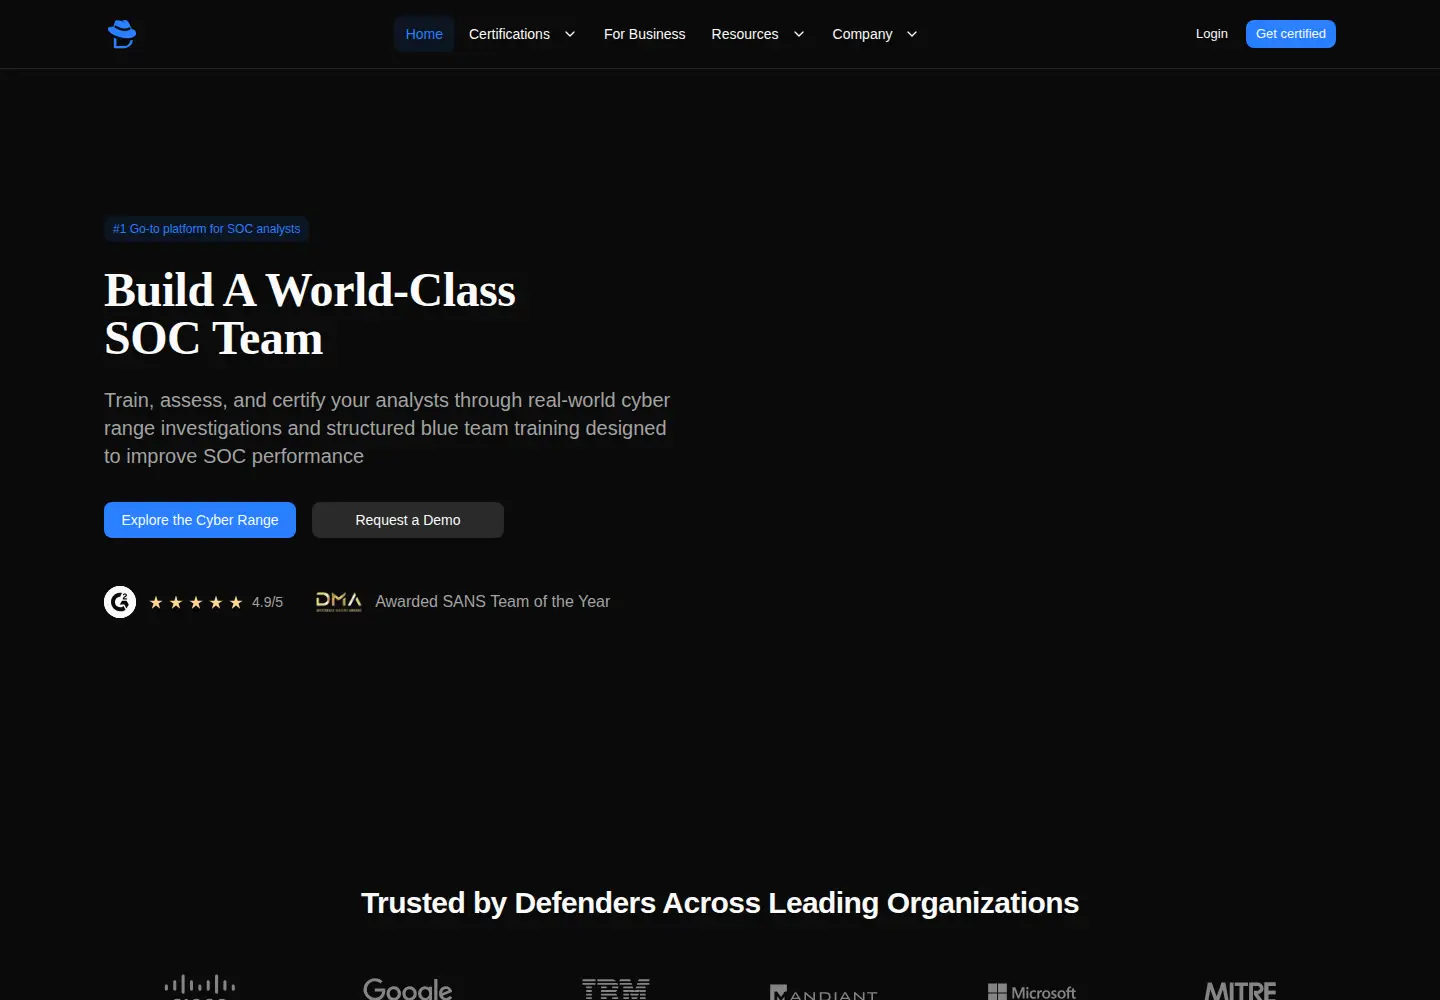
Task: Click the Login link
Action: (x=1212, y=34)
